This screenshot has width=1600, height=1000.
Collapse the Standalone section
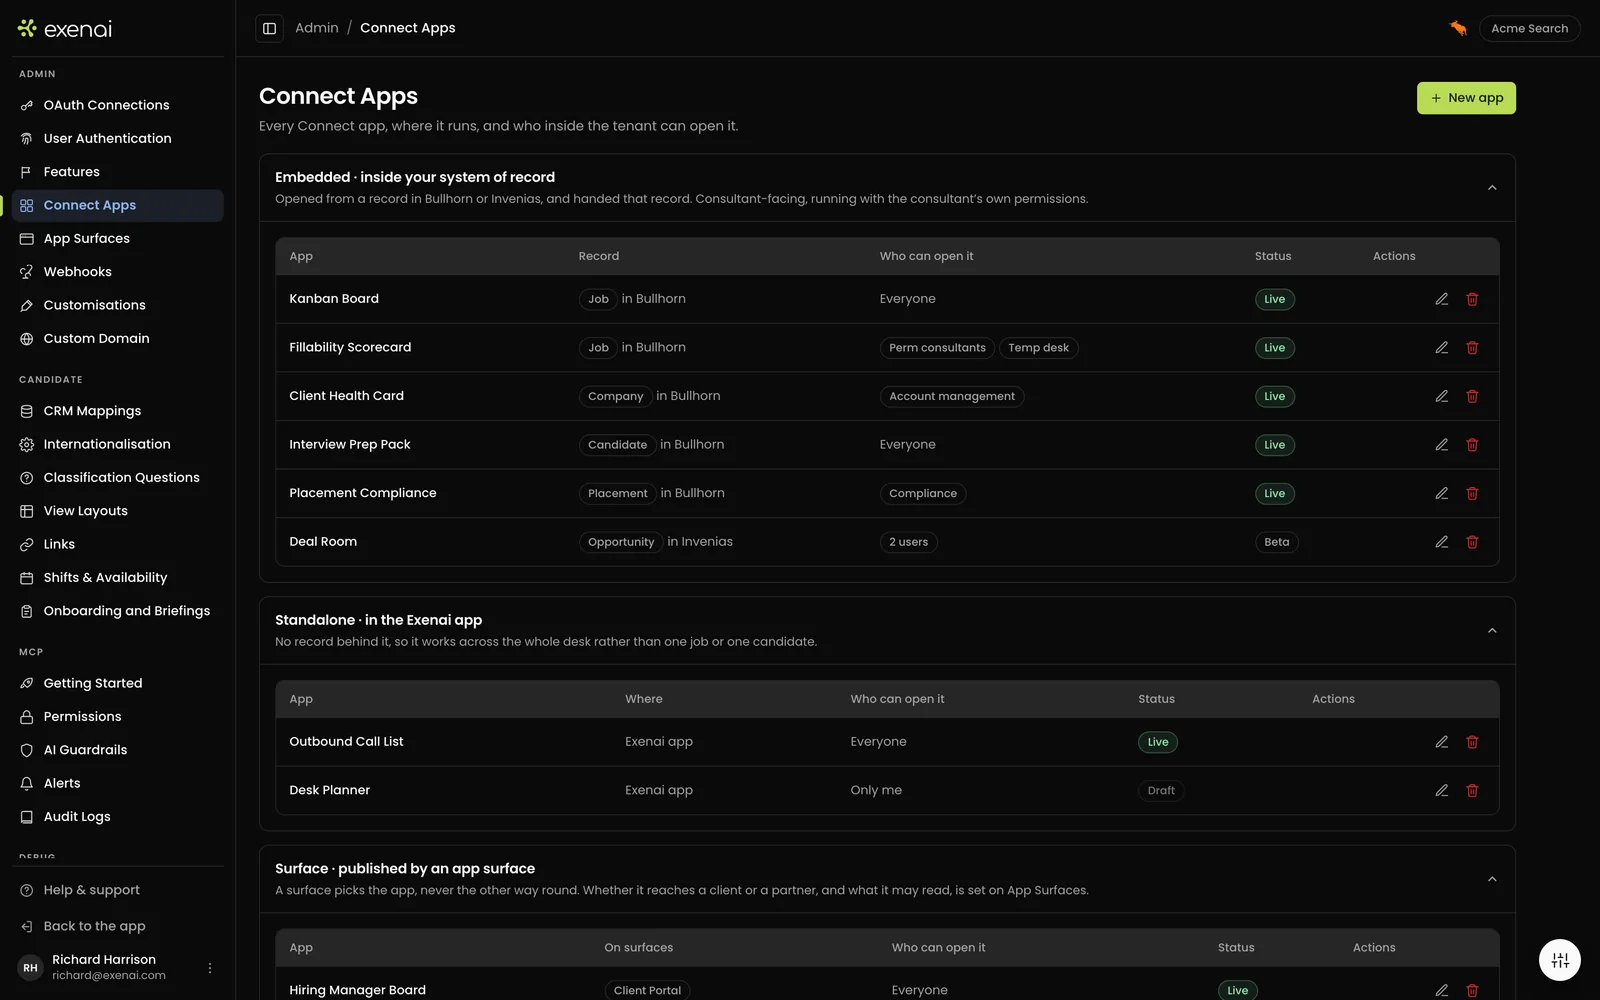tap(1492, 631)
